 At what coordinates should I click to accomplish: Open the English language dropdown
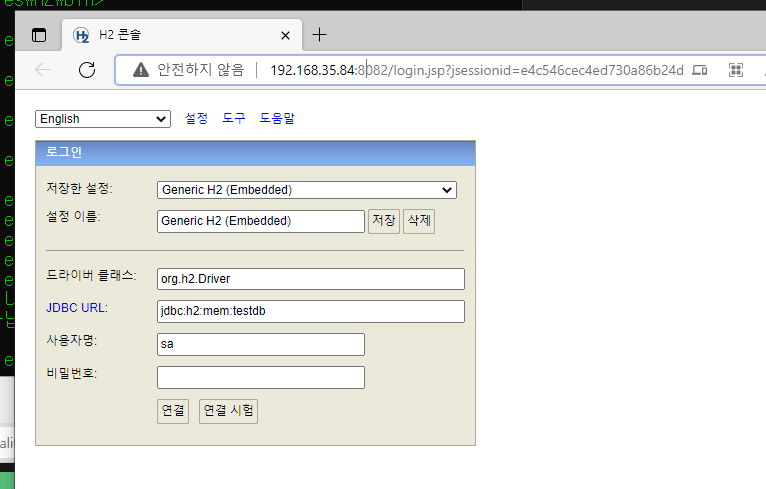(103, 119)
